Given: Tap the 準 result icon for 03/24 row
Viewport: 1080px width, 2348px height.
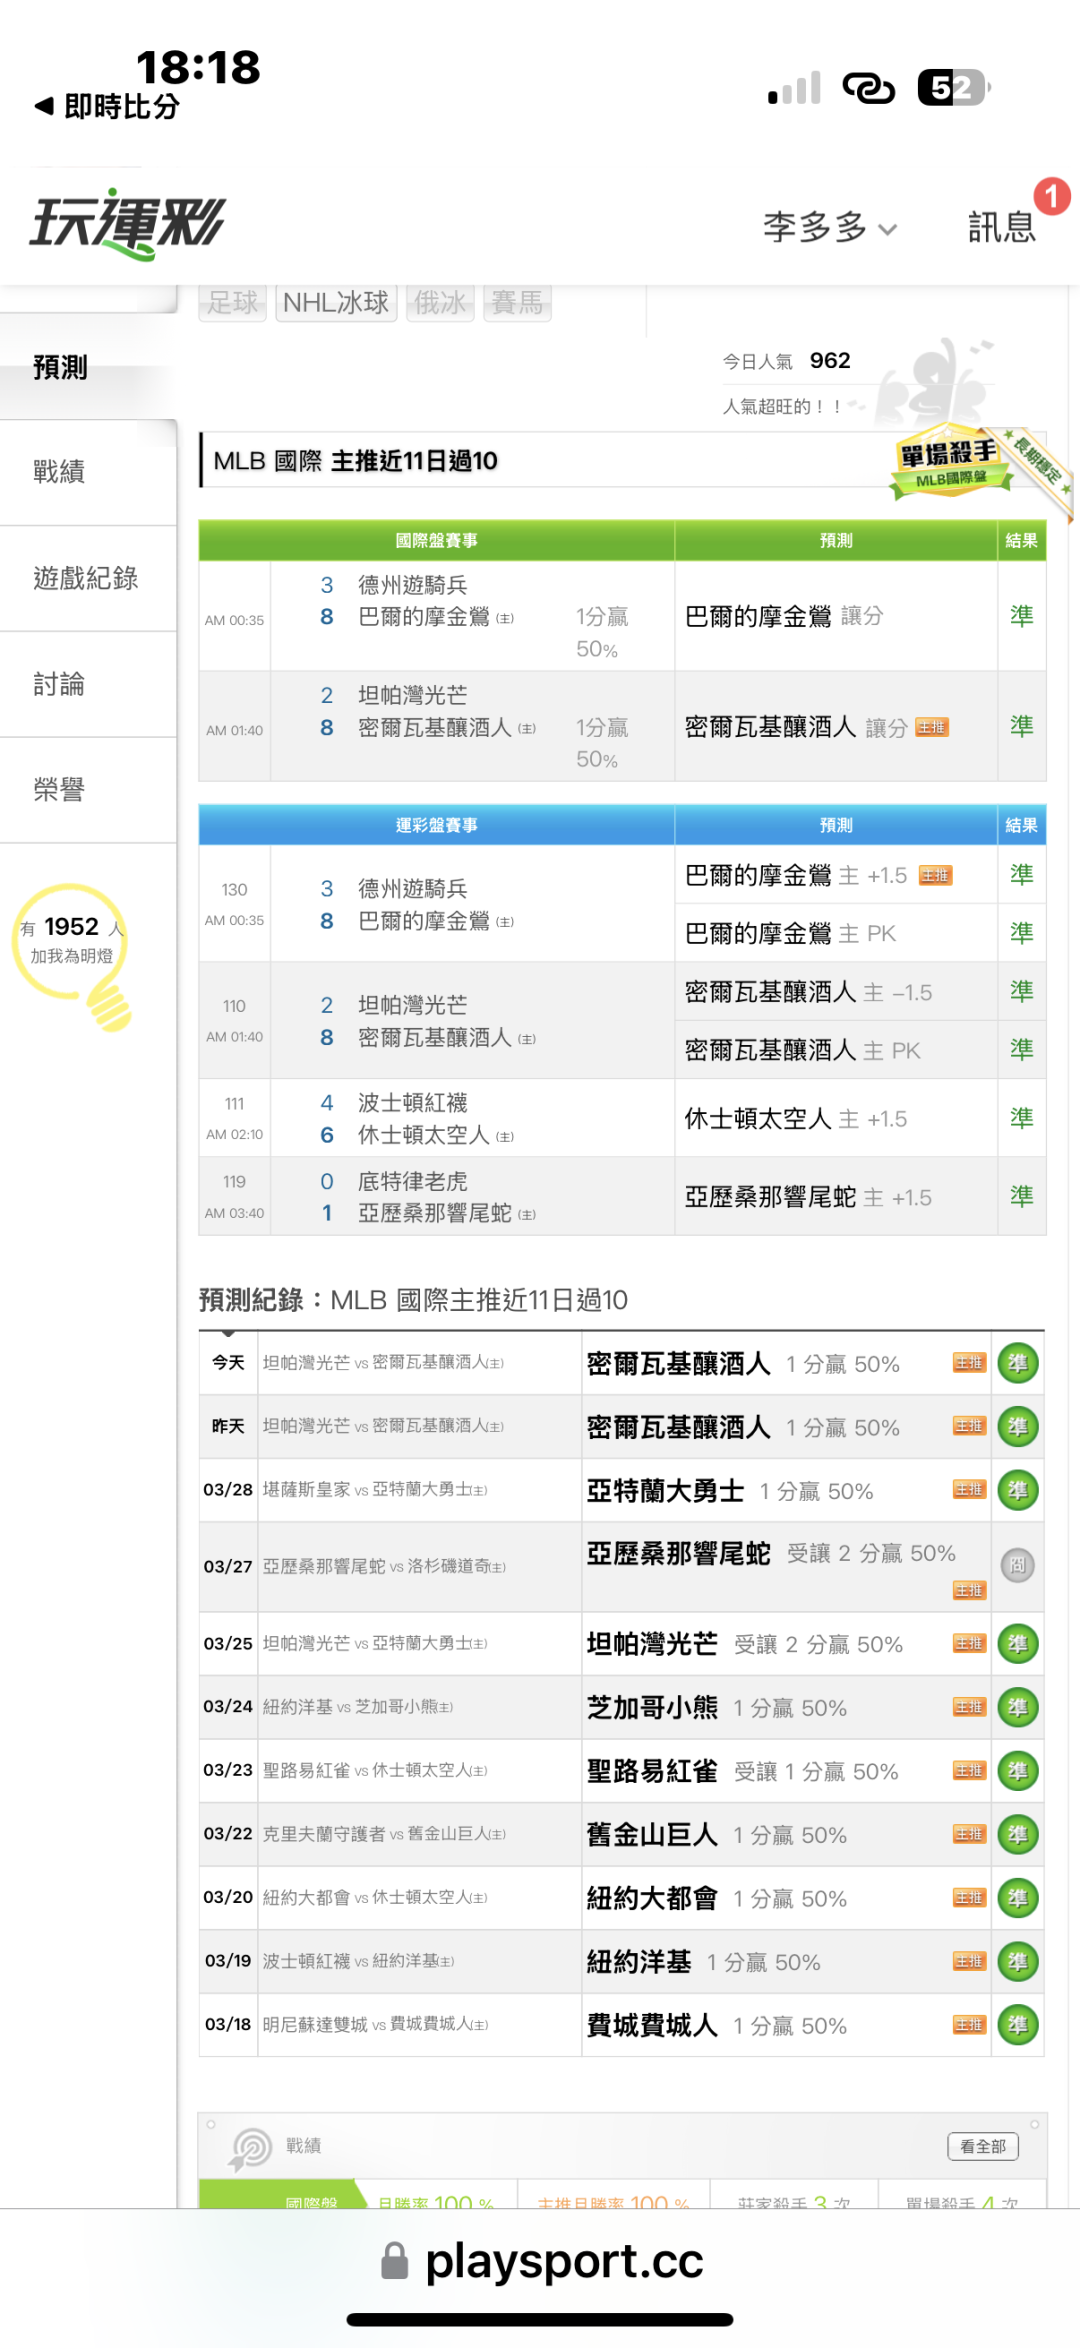Looking at the screenshot, I should (1018, 1707).
